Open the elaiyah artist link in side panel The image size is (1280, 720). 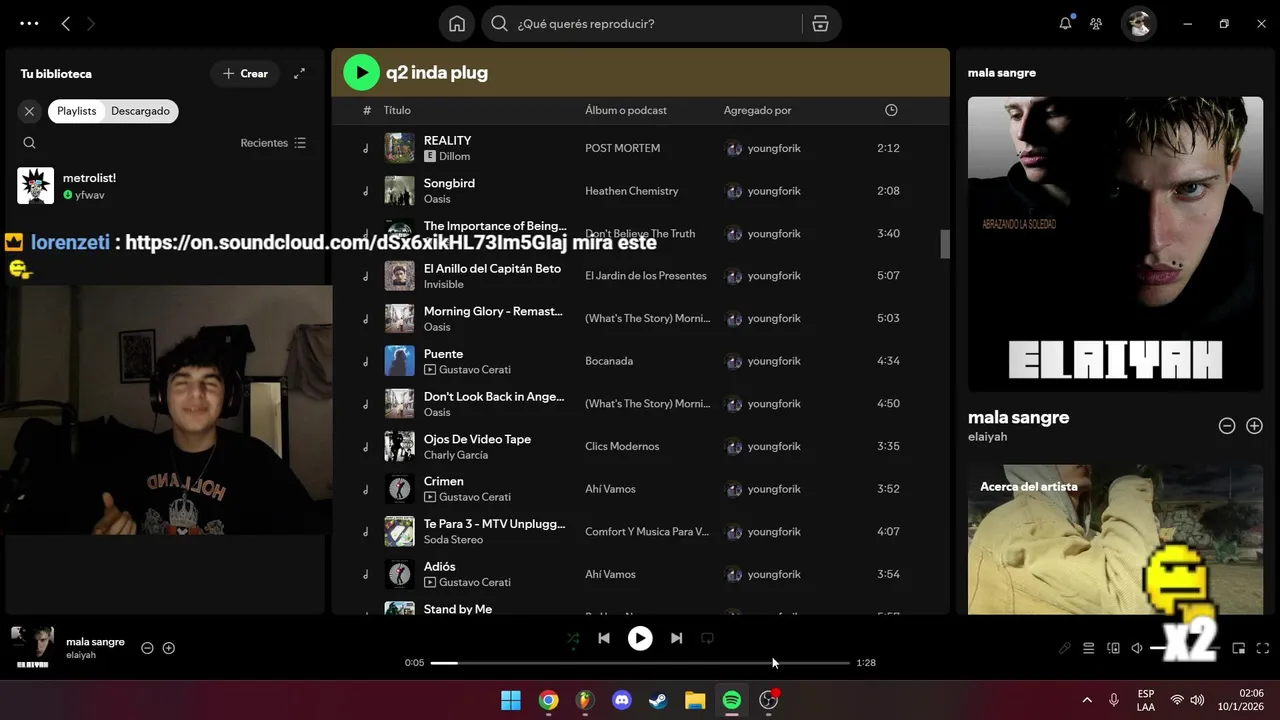click(x=987, y=437)
